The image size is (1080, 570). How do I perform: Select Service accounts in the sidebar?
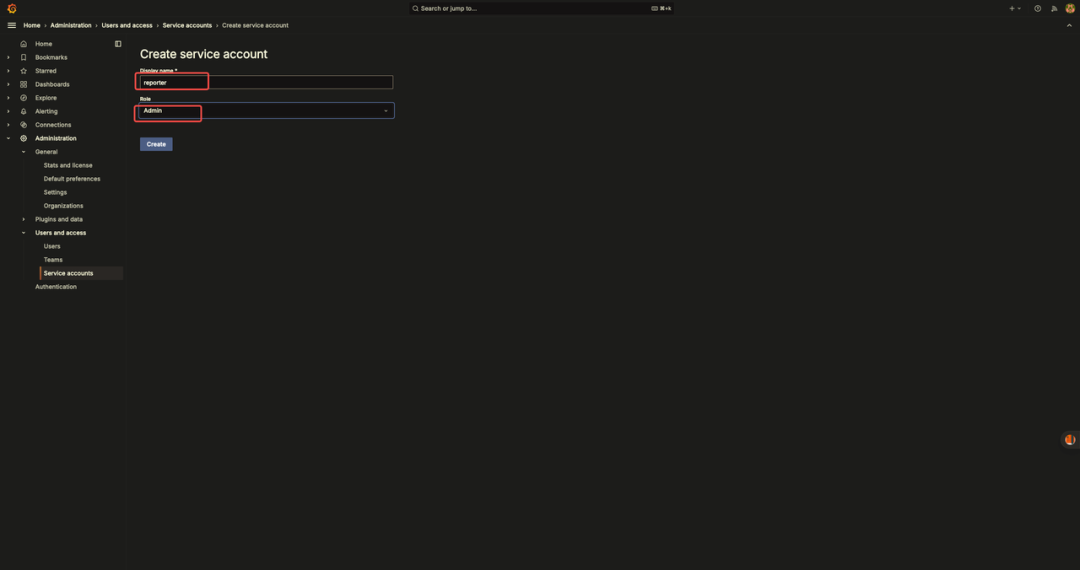click(x=68, y=273)
